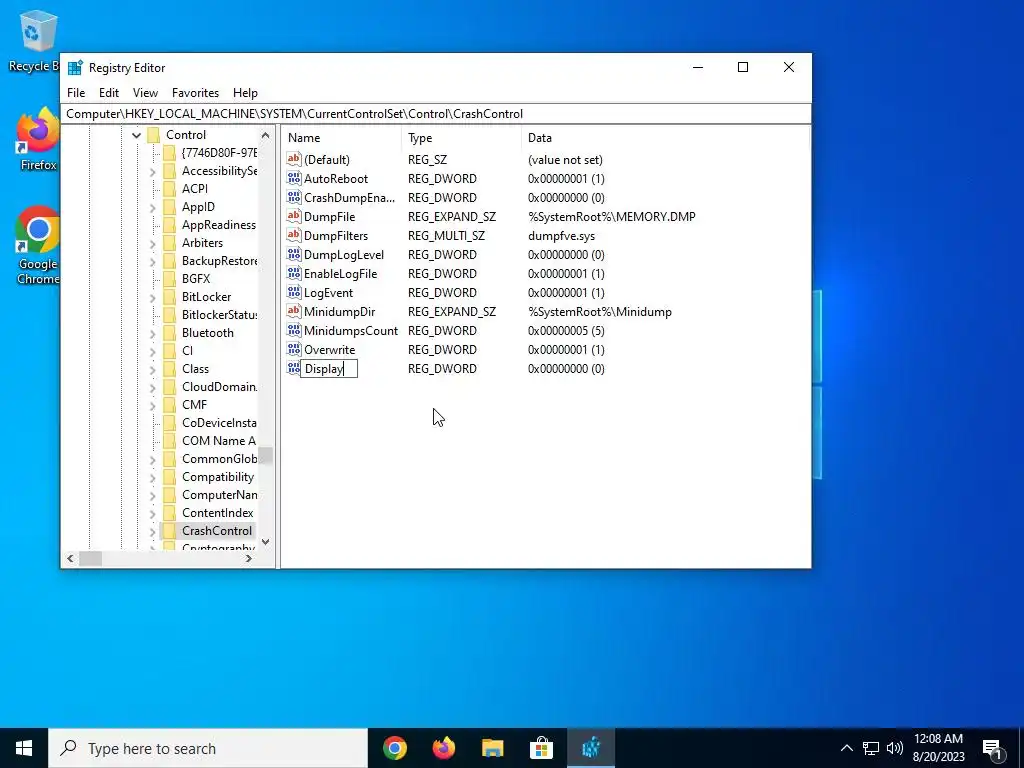Screen dimensions: 1024x768
Task: Click the DumpFile string icon
Action: [294, 216]
